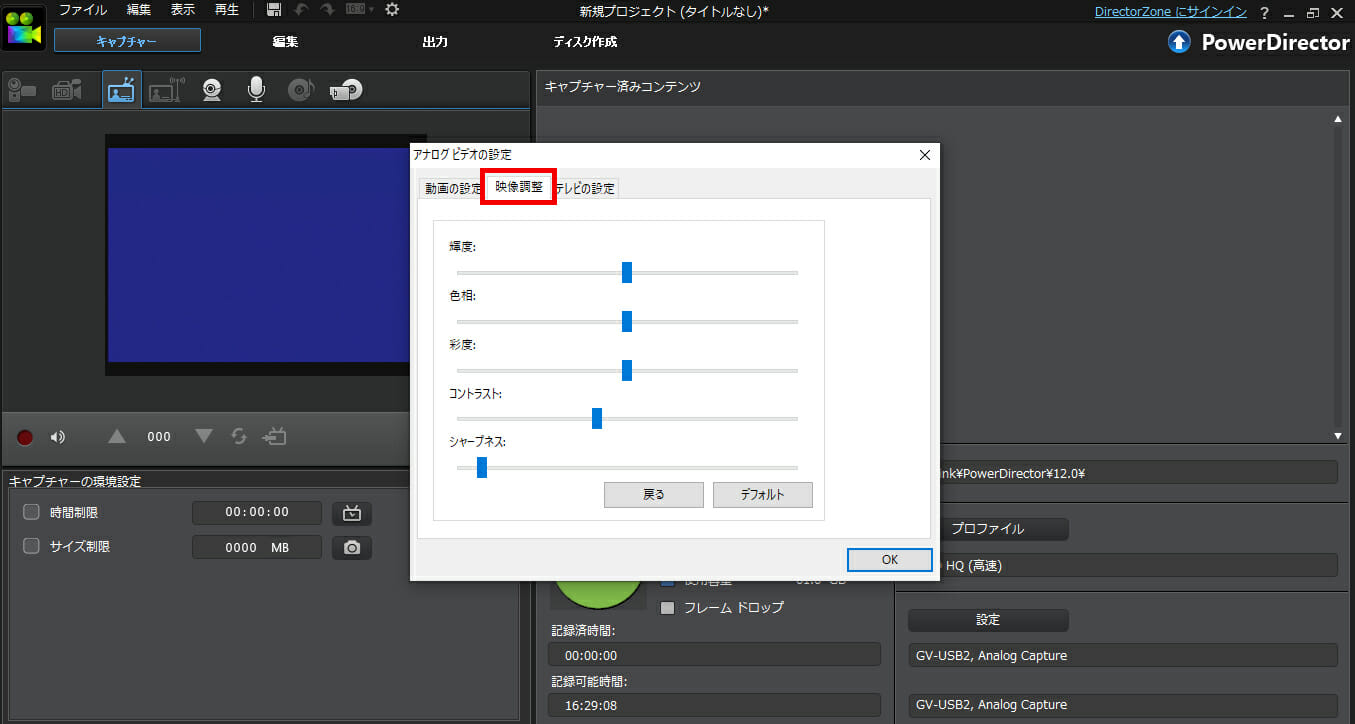Image resolution: width=1355 pixels, height=724 pixels.
Task: Click the circular arrows refresh icon
Action: coord(238,436)
